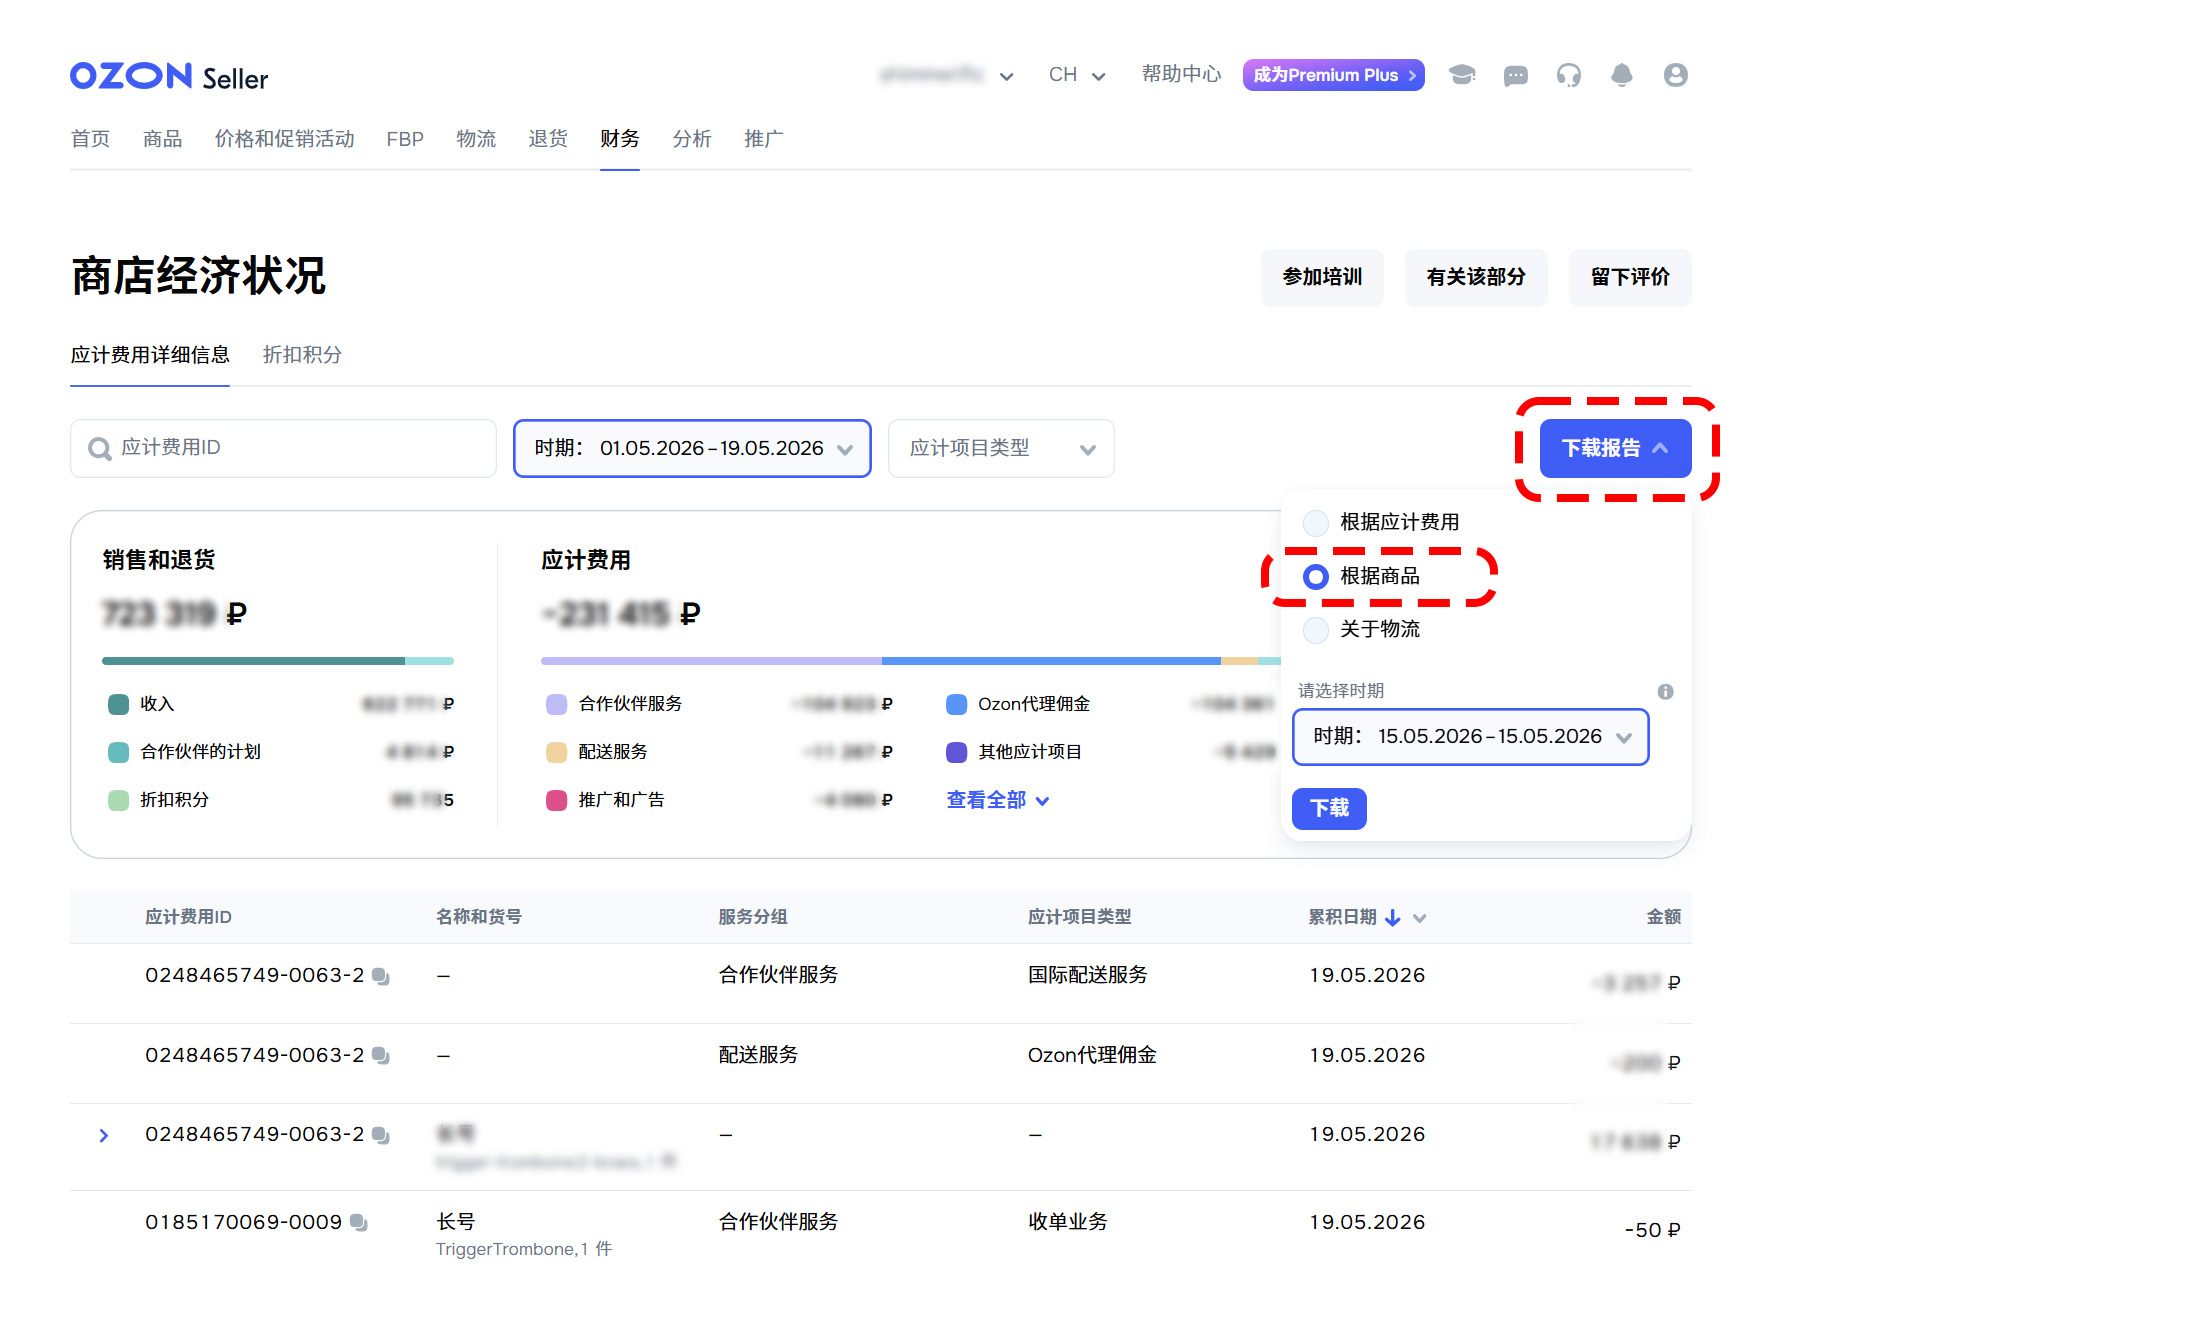Open the FBP menu item

click(405, 139)
